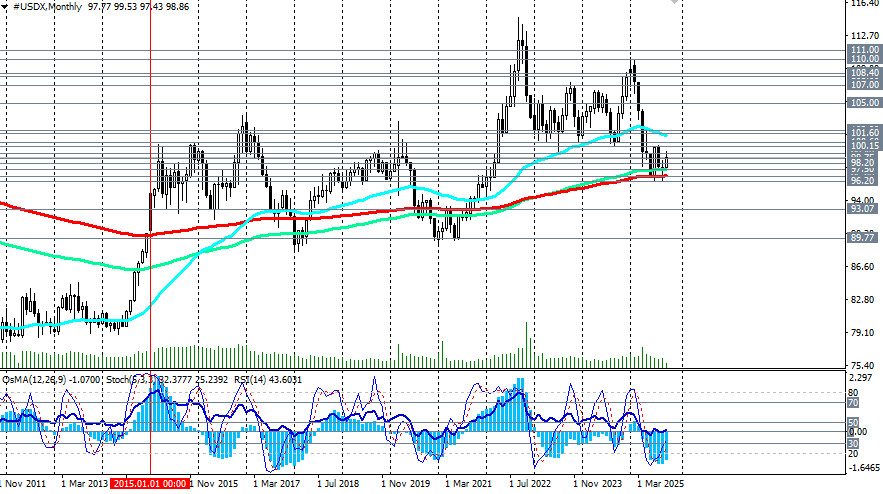Viewport: 883px width, 494px height.
Task: Select the red 2015.01.01 00:00 date label
Action: tap(150, 484)
